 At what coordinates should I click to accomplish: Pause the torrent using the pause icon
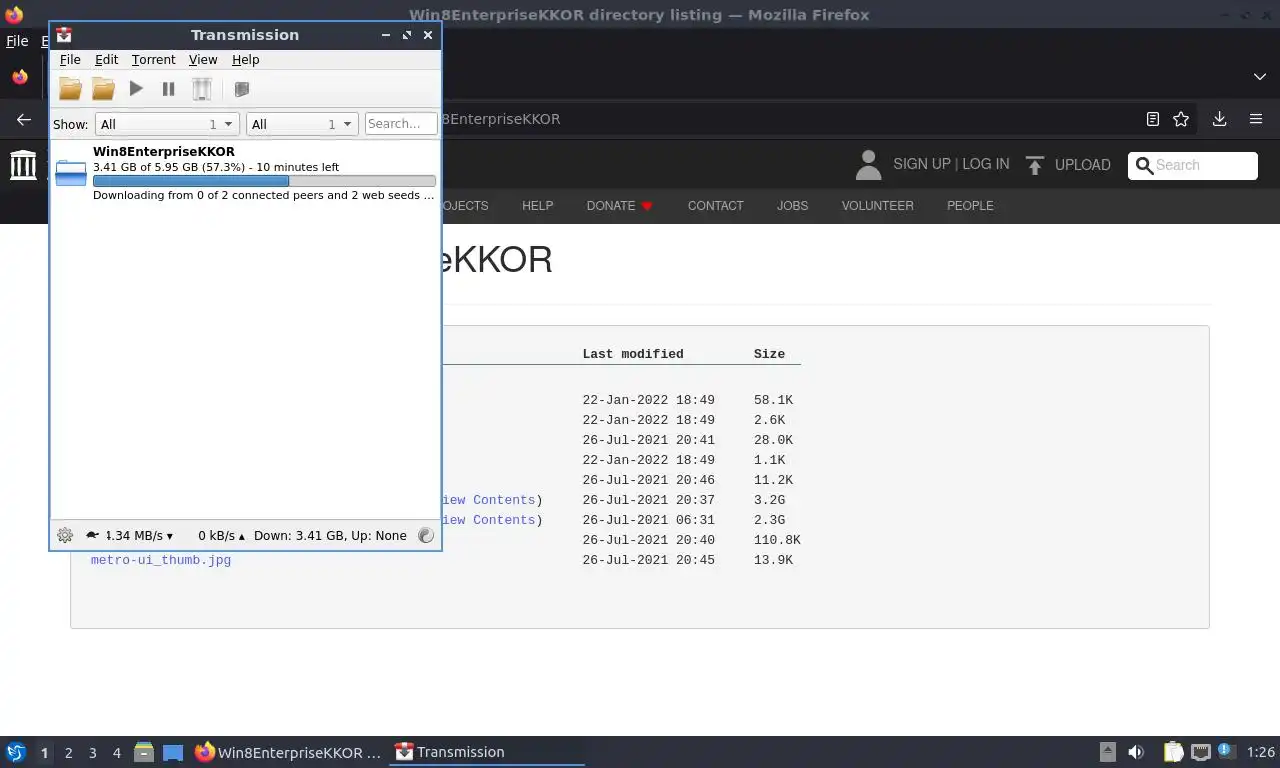coord(168,89)
